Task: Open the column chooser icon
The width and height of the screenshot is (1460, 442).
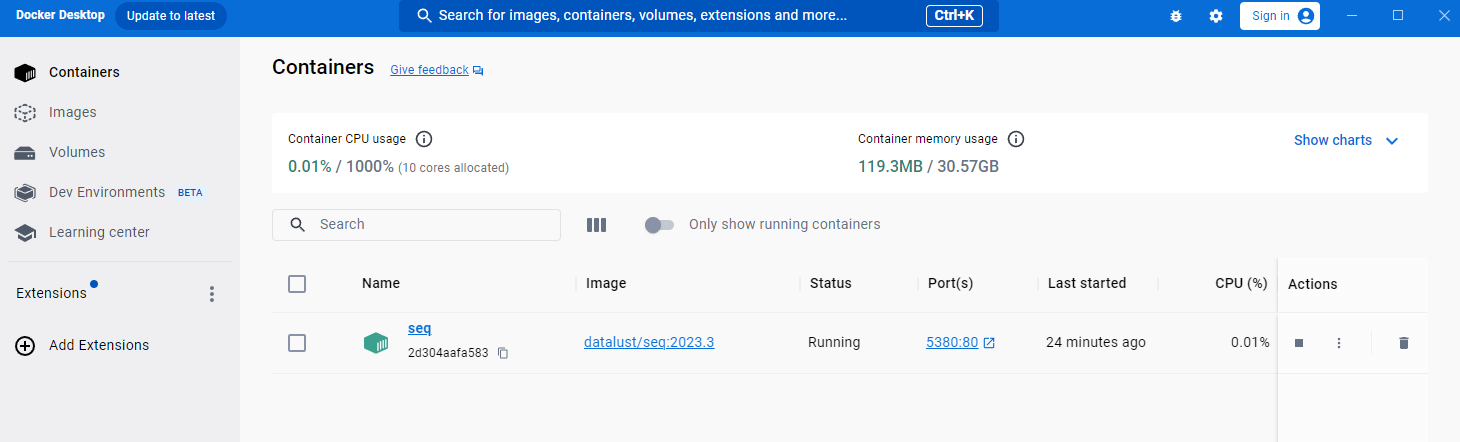Action: pos(596,225)
